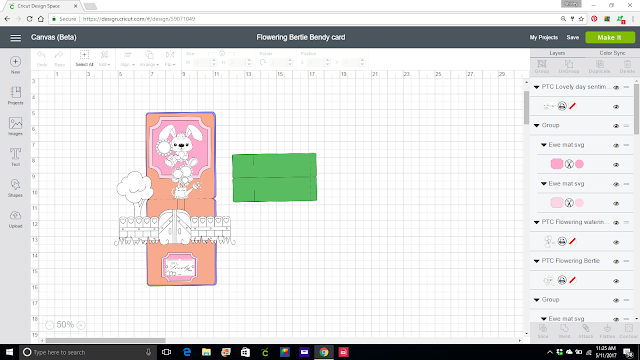Bookmark page with the star icon
The width and height of the screenshot is (640, 360).
(x=581, y=19)
